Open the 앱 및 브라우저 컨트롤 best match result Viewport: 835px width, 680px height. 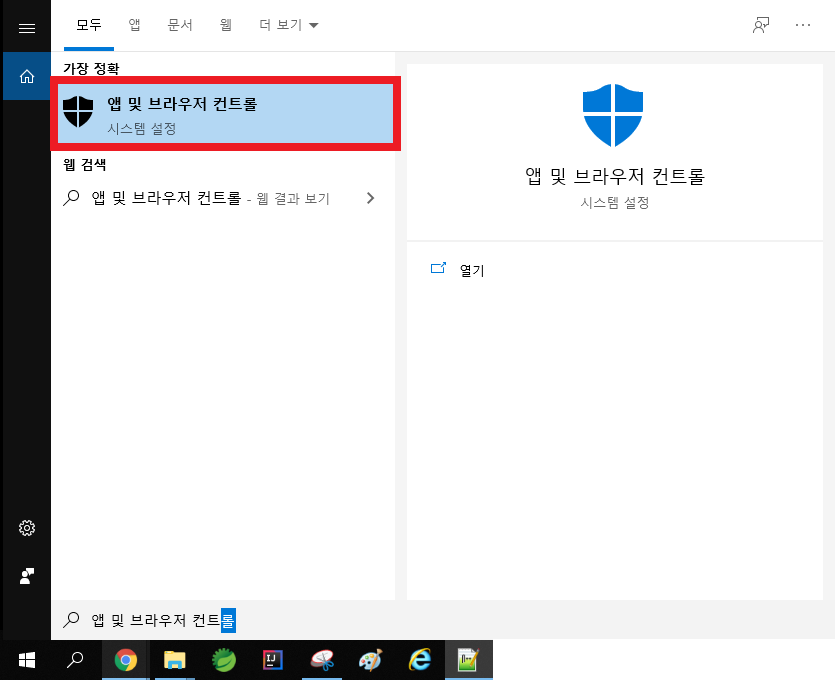tap(225, 113)
